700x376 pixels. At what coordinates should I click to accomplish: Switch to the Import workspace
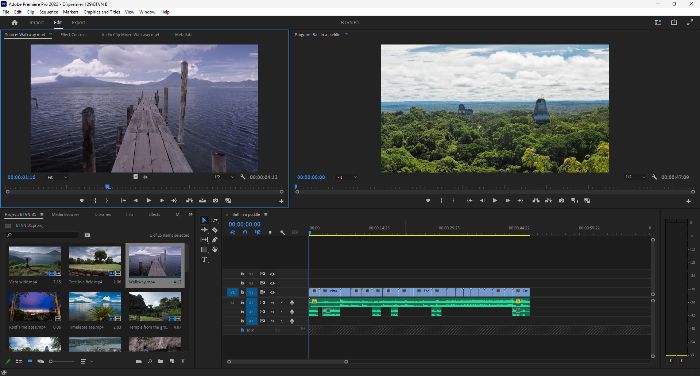click(x=37, y=22)
